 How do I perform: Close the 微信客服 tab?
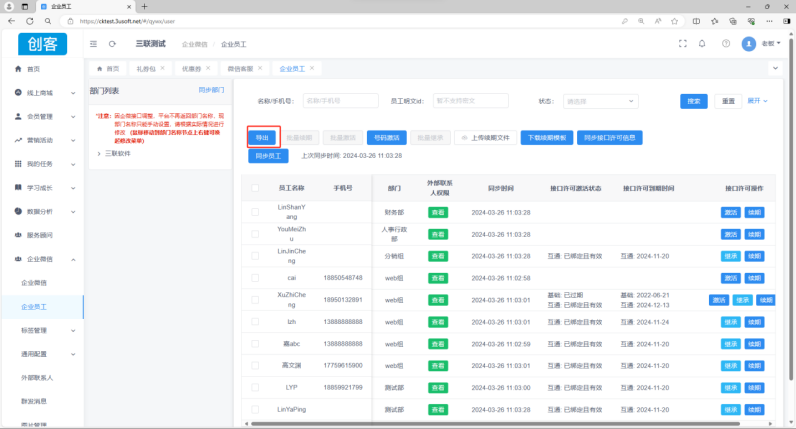click(260, 68)
